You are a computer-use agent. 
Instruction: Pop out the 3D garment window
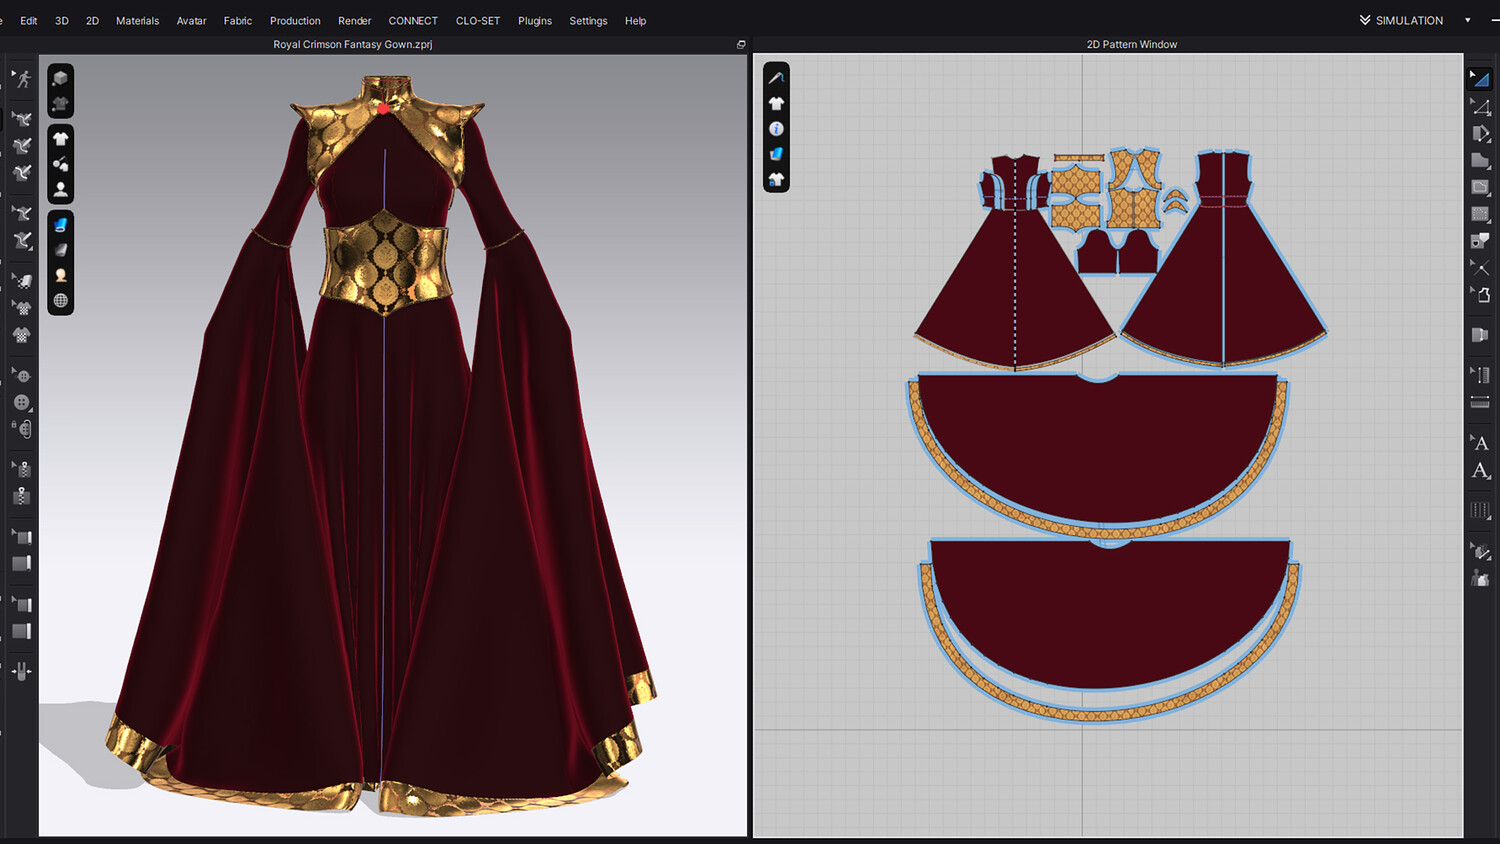click(x=741, y=45)
